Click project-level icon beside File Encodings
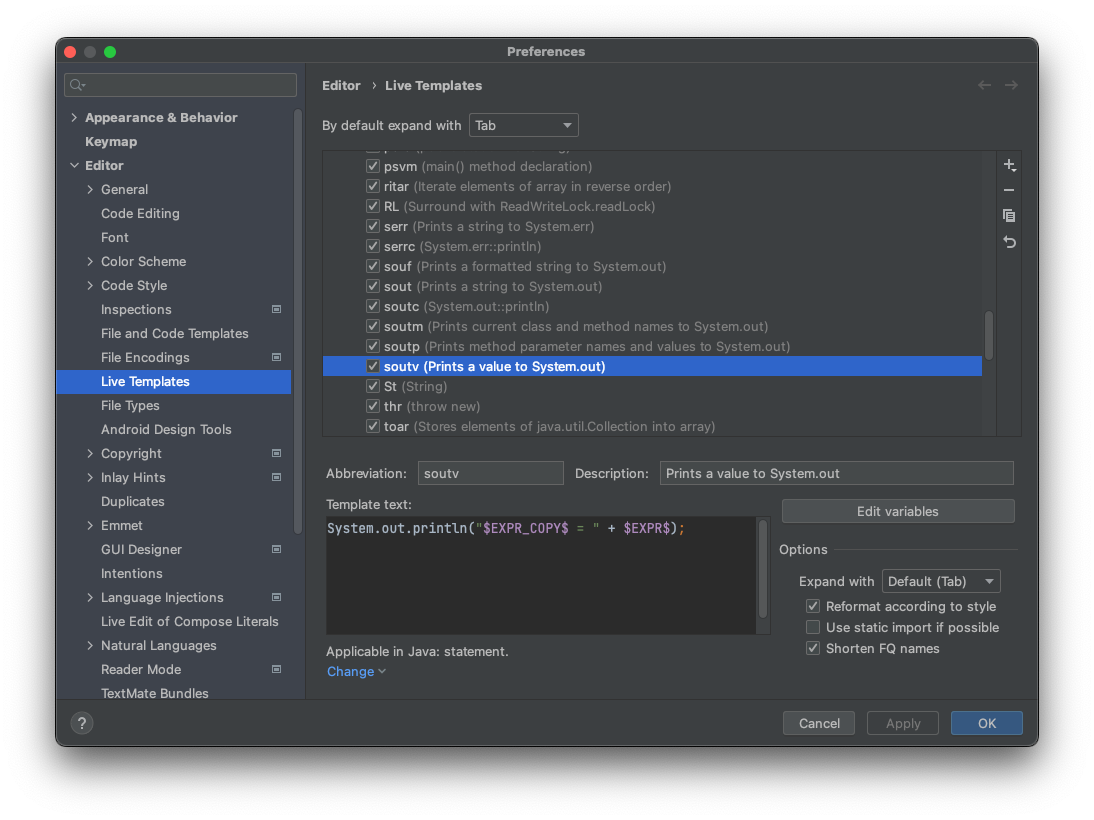Screen dimensions: 1094x820 pos(276,357)
